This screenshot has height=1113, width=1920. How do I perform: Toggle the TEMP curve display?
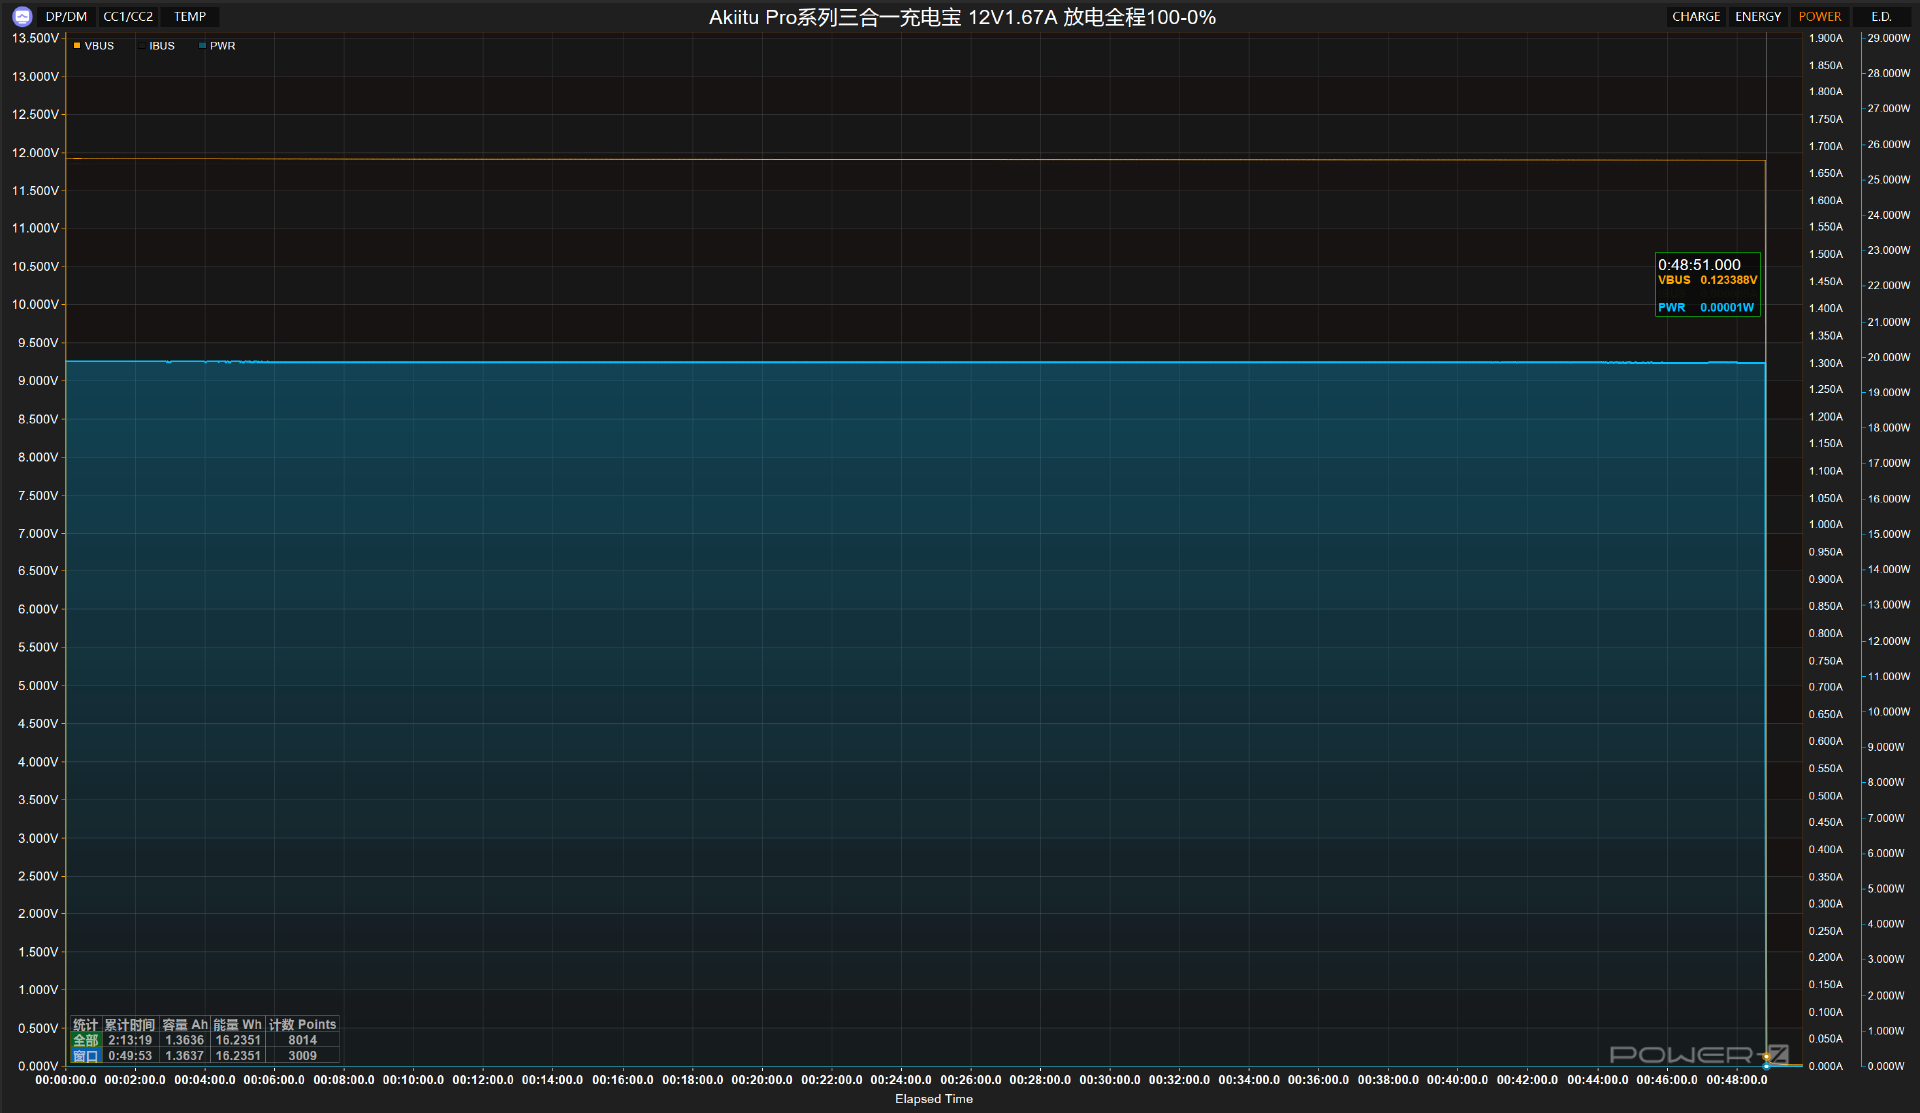pos(190,17)
